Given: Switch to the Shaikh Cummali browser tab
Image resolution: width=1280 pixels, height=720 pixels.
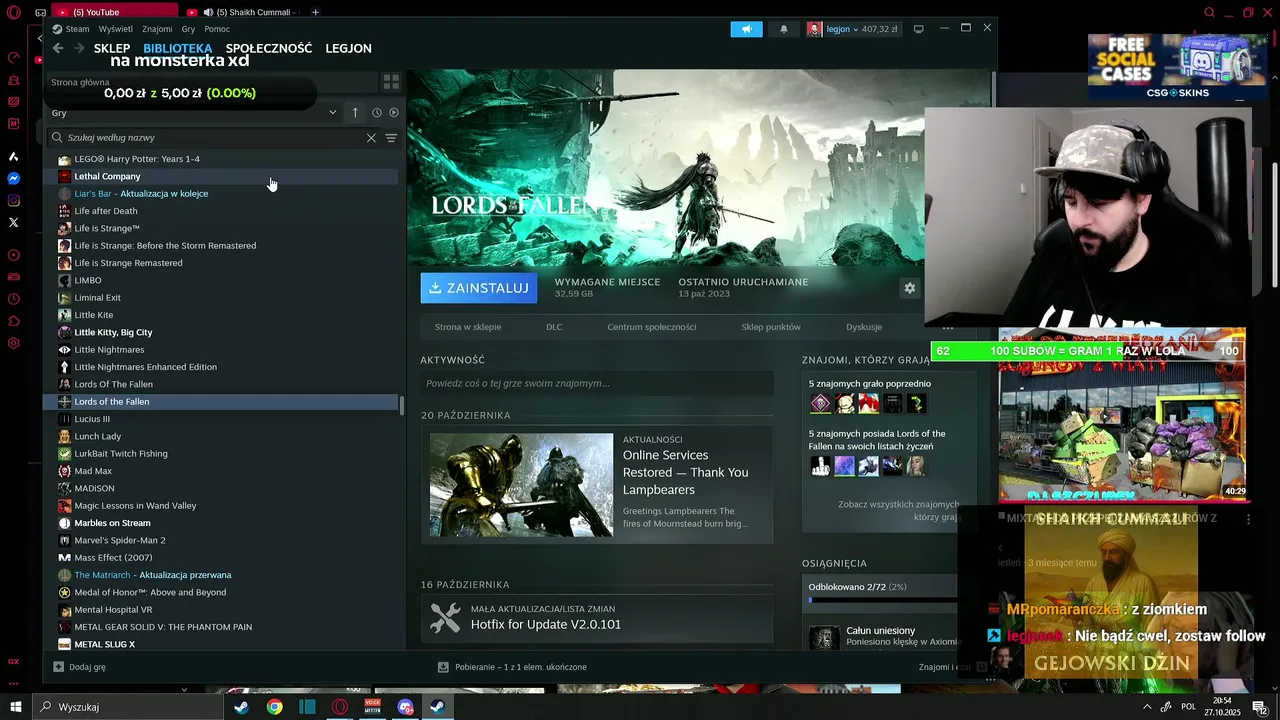Looking at the screenshot, I should tap(246, 12).
